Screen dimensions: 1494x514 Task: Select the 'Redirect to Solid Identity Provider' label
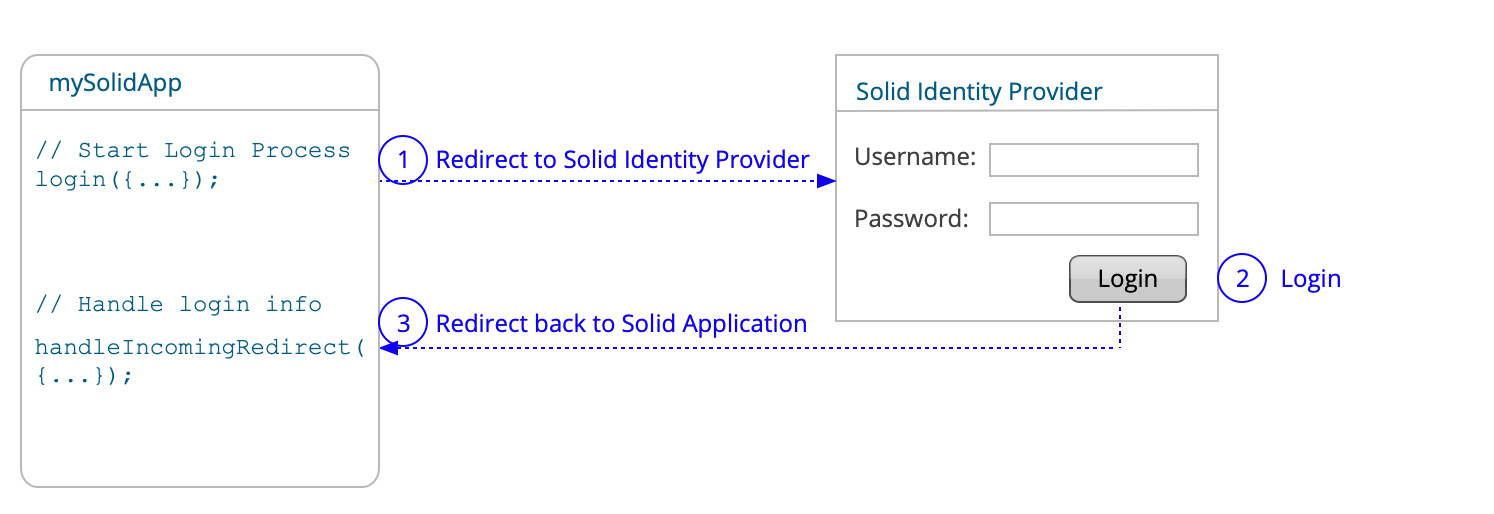tap(622, 160)
